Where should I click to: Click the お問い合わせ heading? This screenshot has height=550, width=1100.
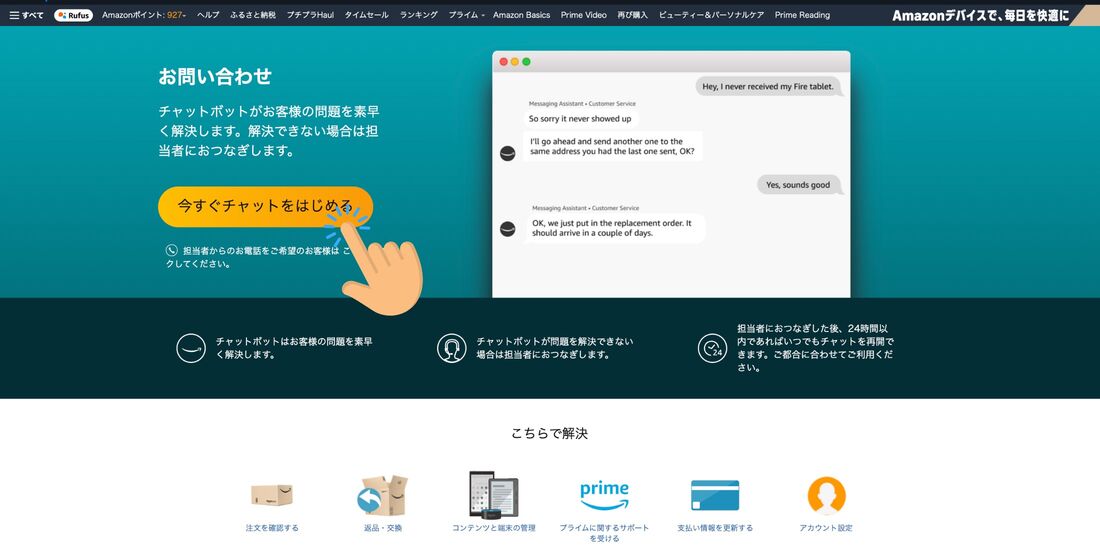click(215, 76)
